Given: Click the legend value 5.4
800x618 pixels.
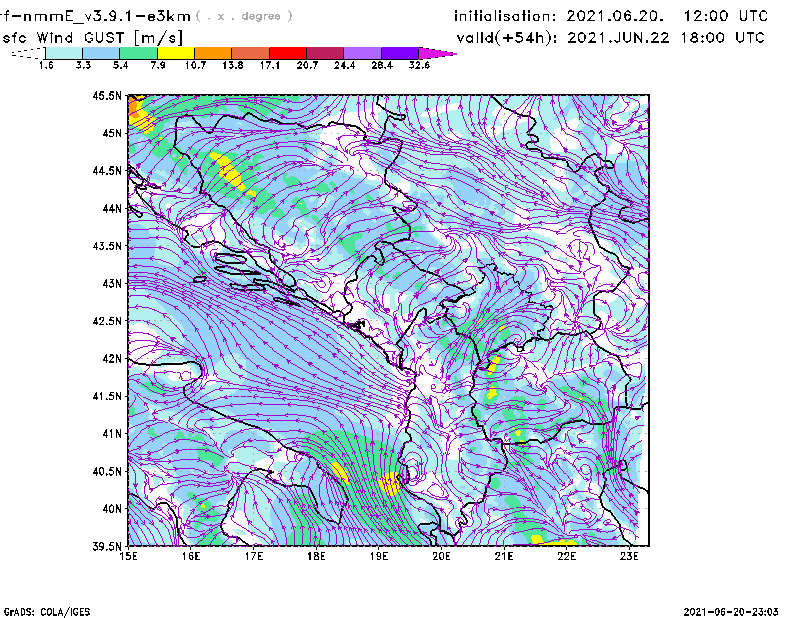Looking at the screenshot, I should 120,65.
